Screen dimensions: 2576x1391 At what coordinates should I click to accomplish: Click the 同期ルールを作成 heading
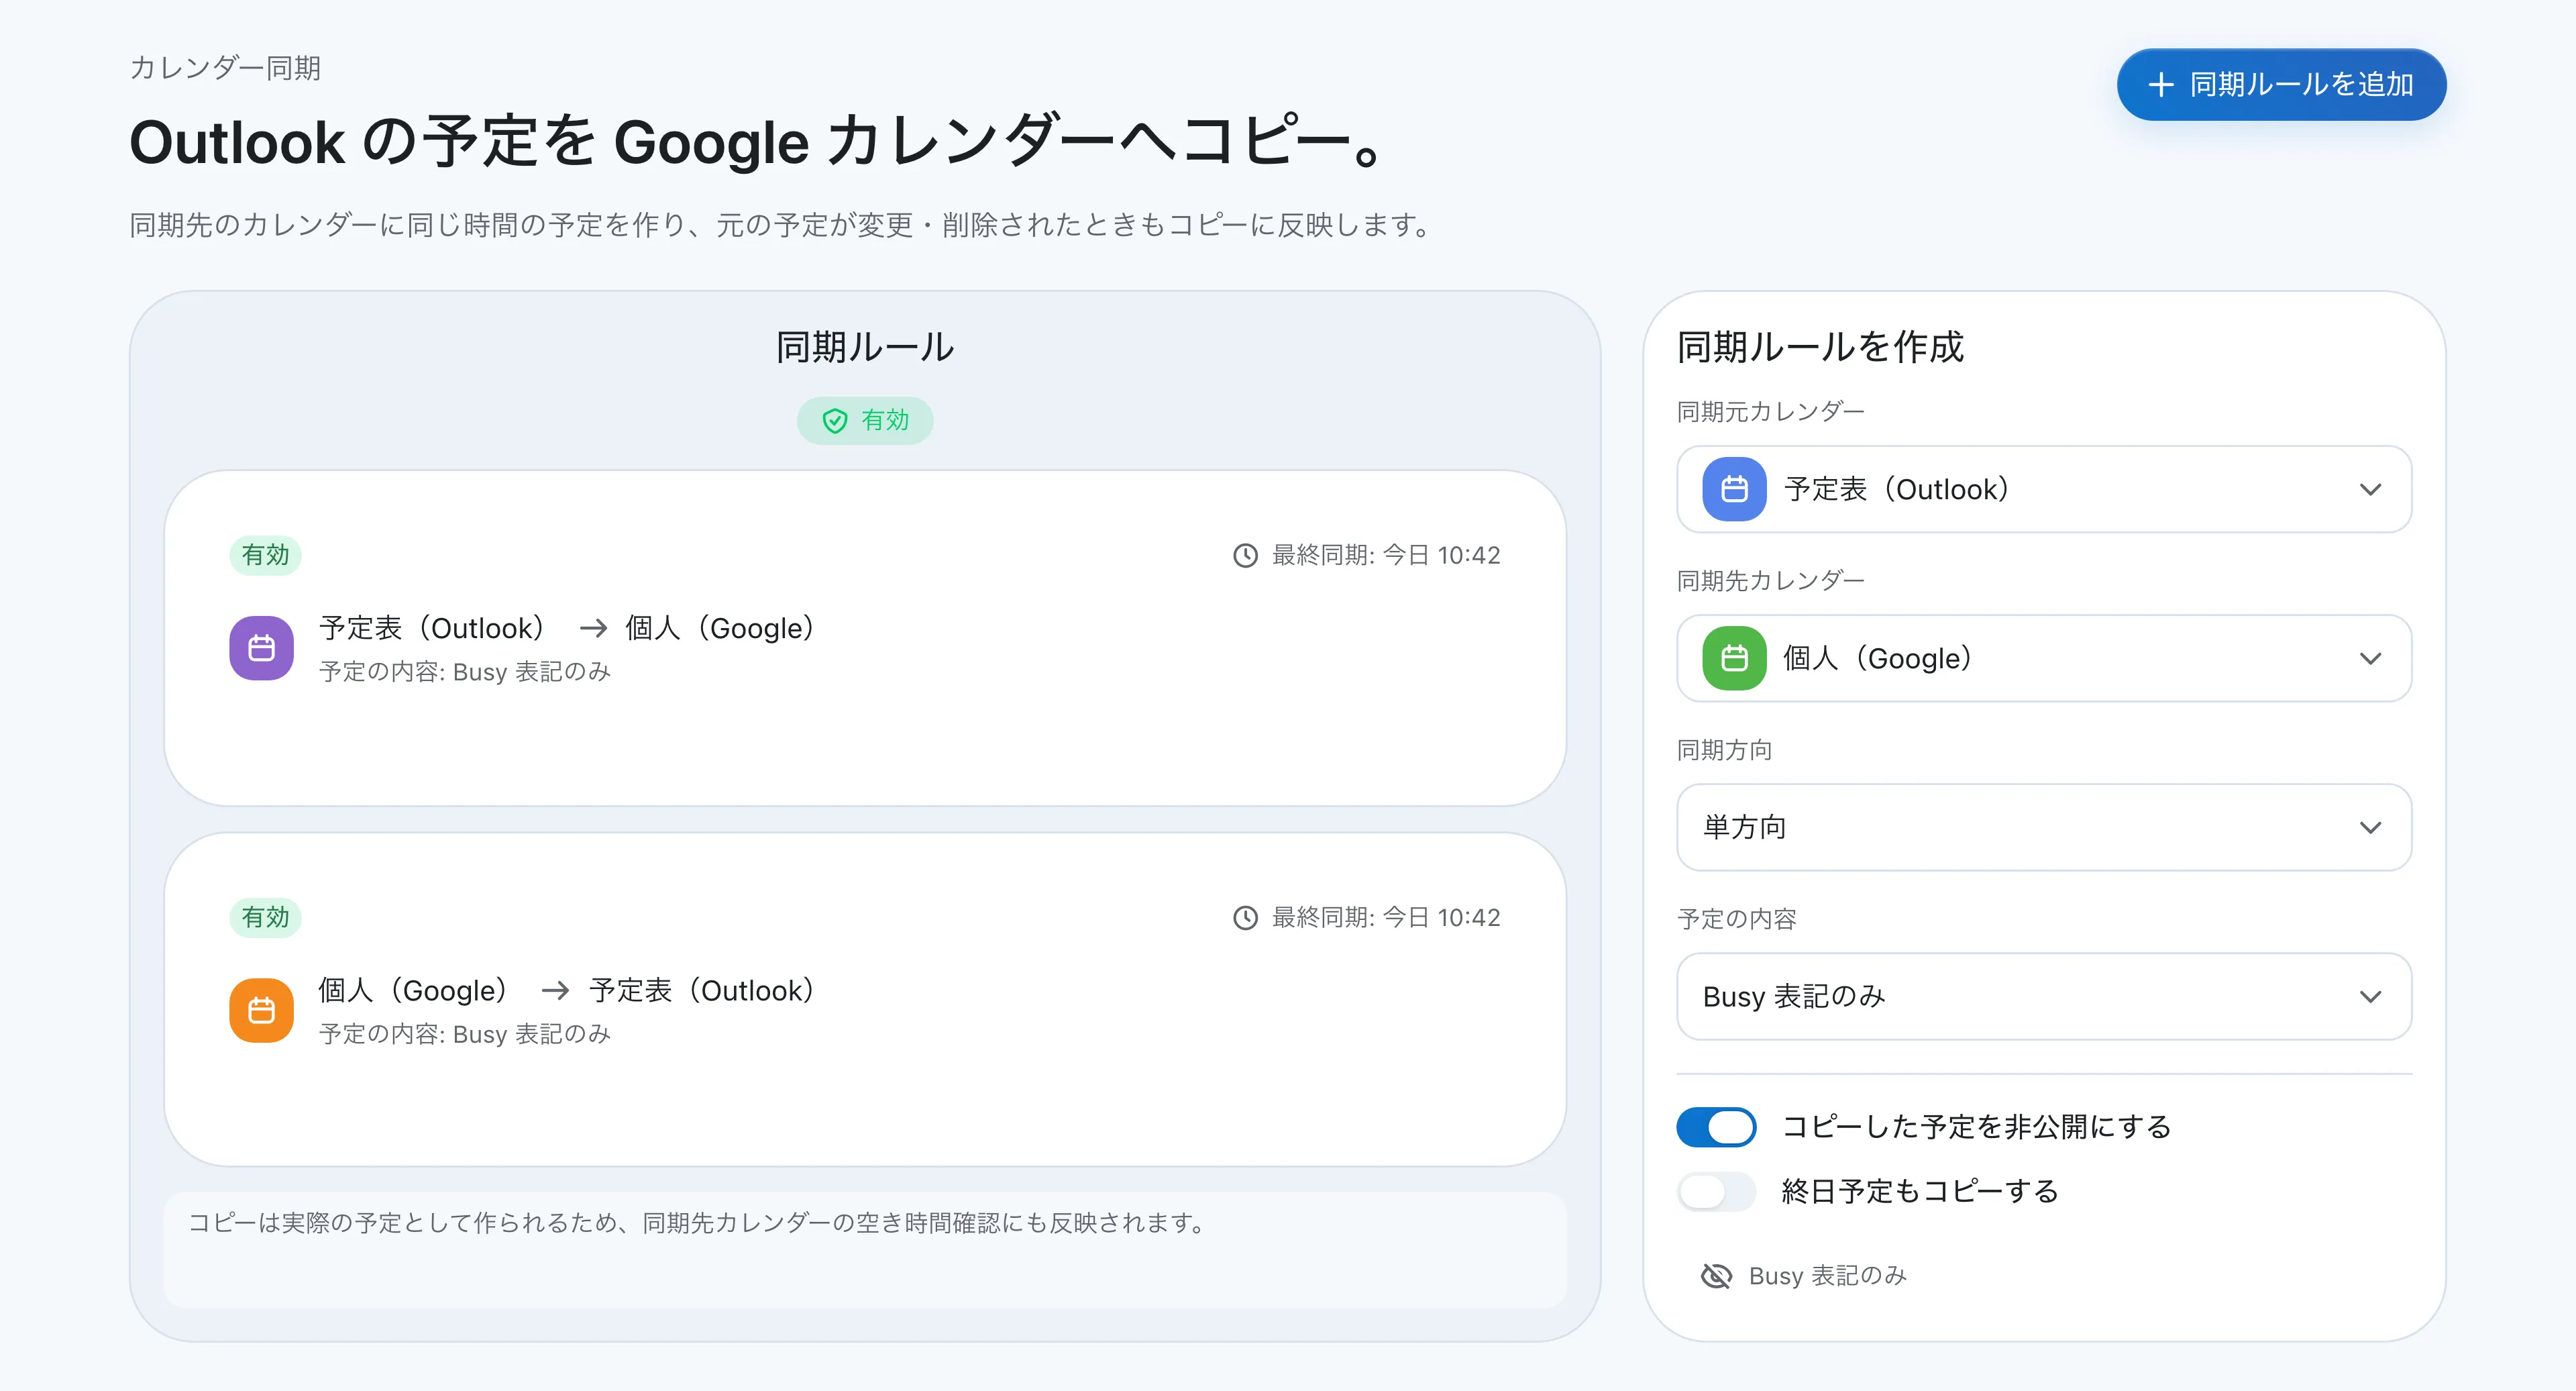pos(1820,347)
